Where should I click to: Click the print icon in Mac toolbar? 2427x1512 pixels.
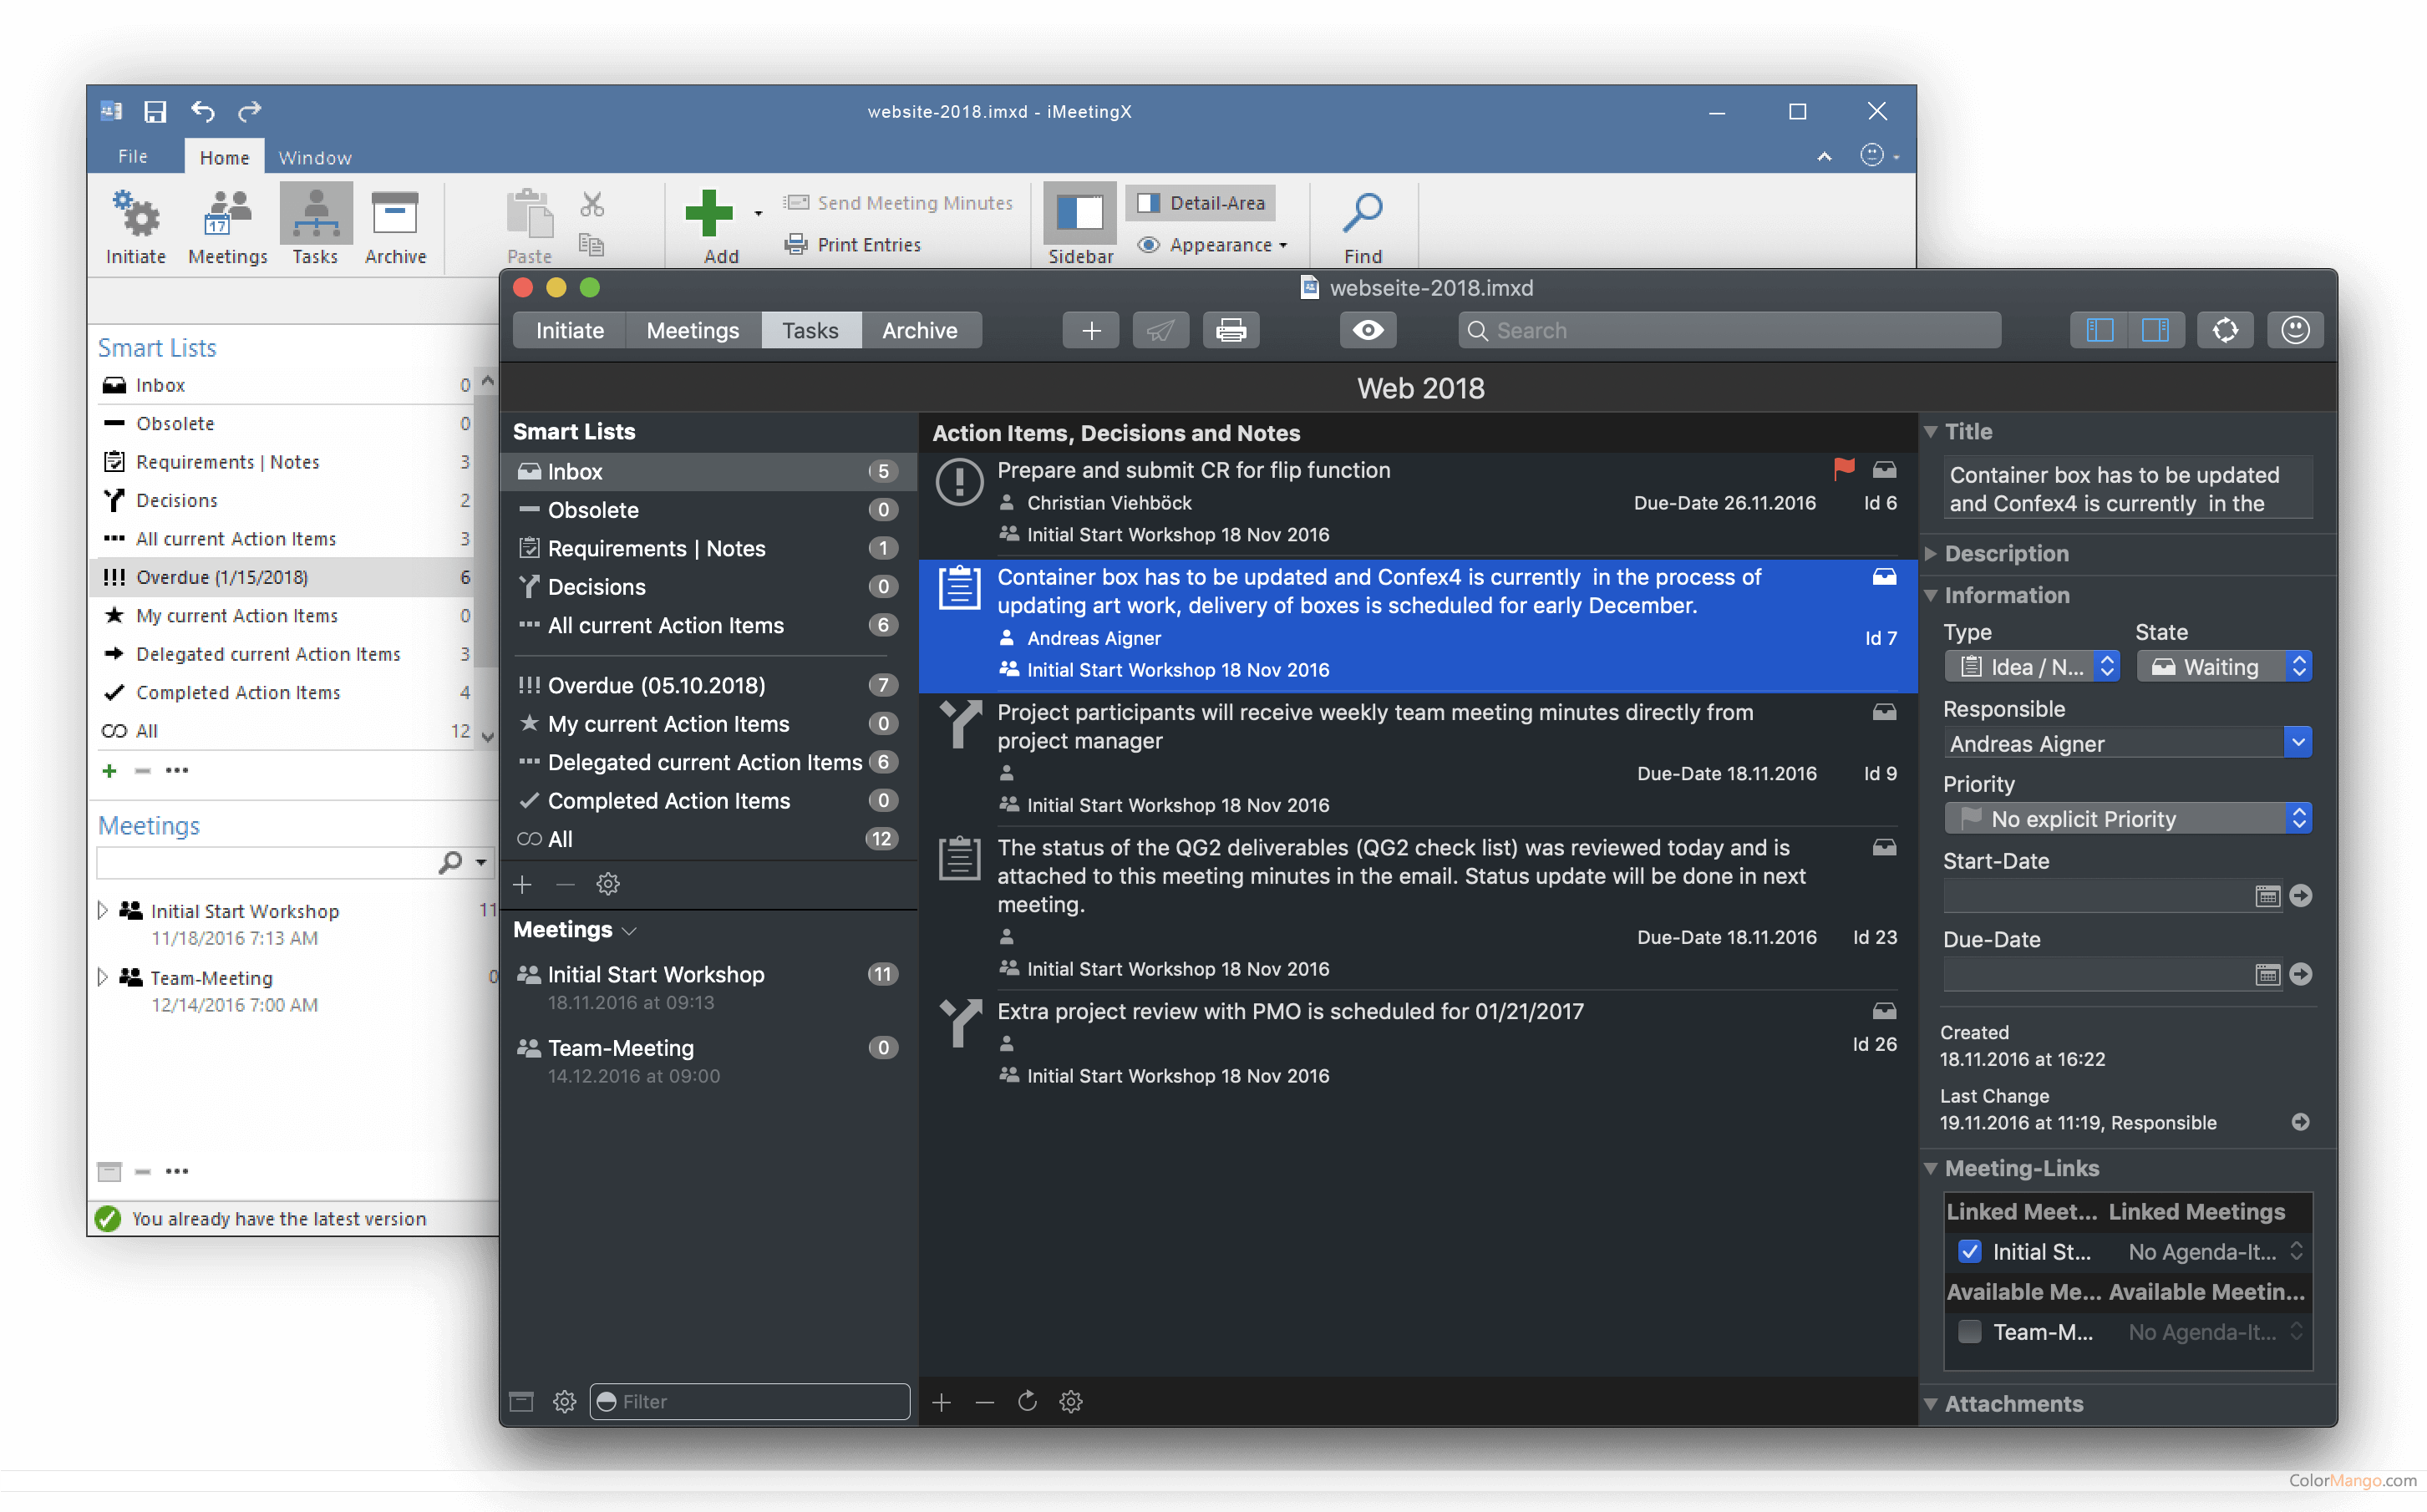(1230, 330)
